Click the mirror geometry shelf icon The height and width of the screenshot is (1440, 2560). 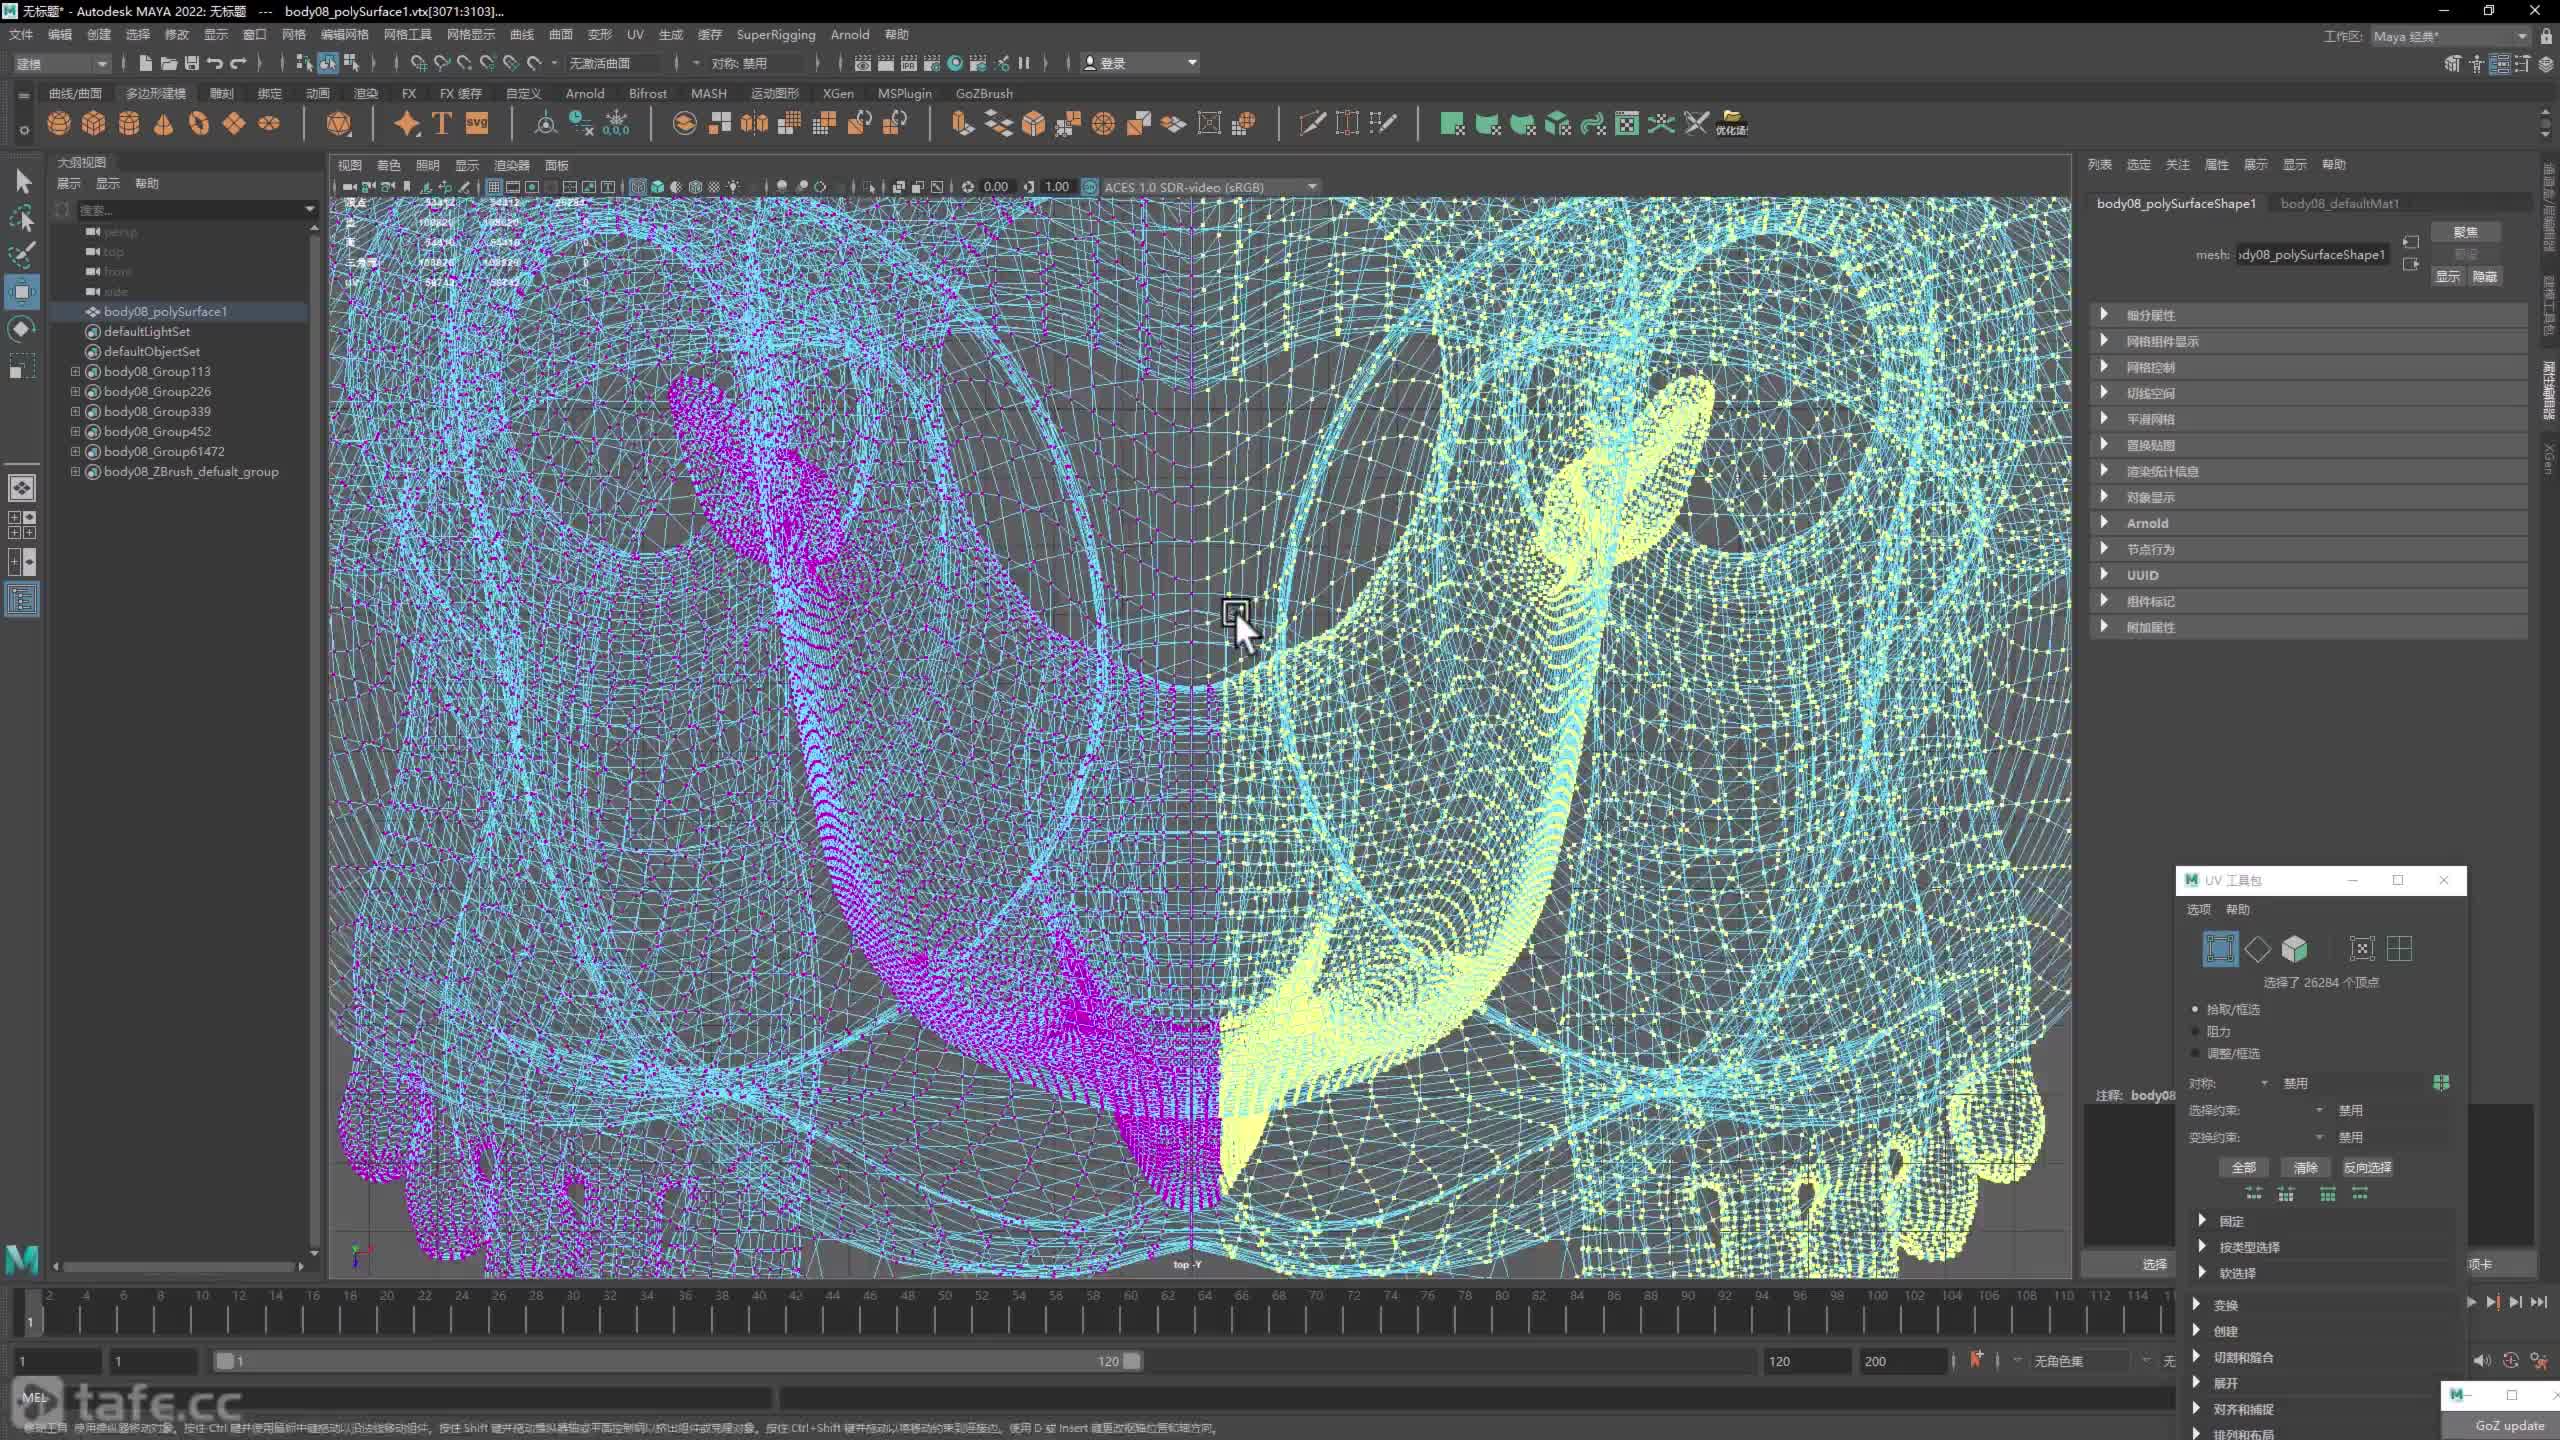(754, 124)
